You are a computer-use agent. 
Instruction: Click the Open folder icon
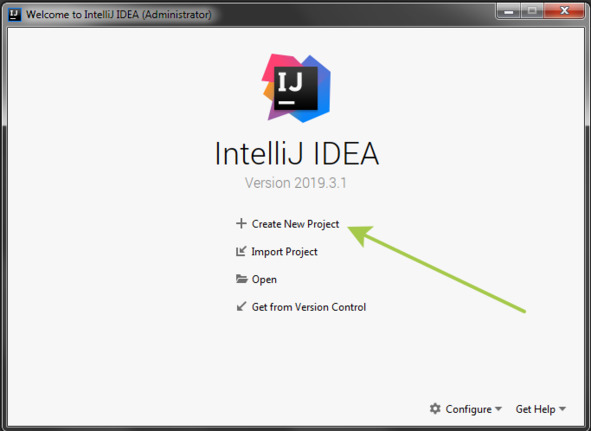tap(242, 279)
